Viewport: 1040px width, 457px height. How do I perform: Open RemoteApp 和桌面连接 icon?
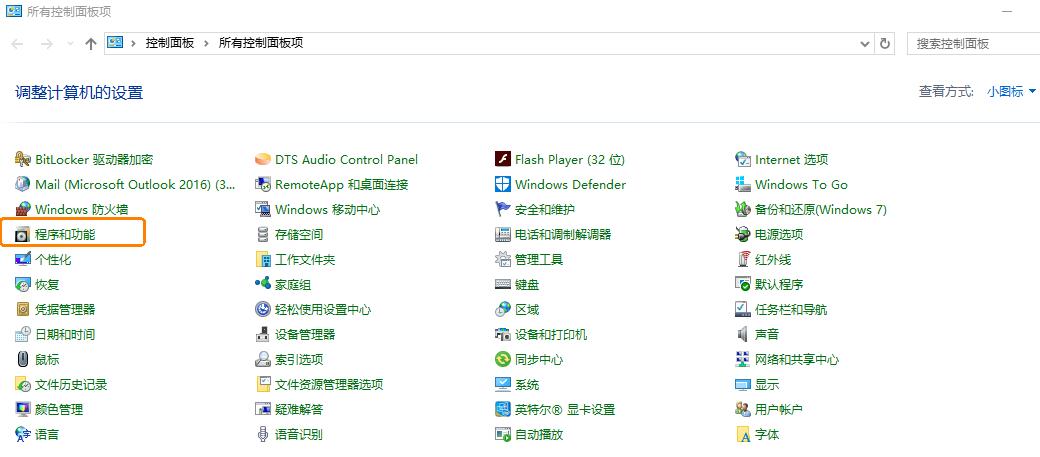(263, 184)
